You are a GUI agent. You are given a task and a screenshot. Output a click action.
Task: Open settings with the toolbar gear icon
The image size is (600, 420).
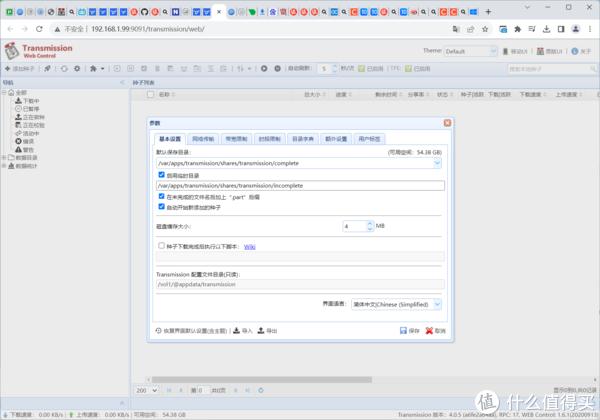point(77,68)
